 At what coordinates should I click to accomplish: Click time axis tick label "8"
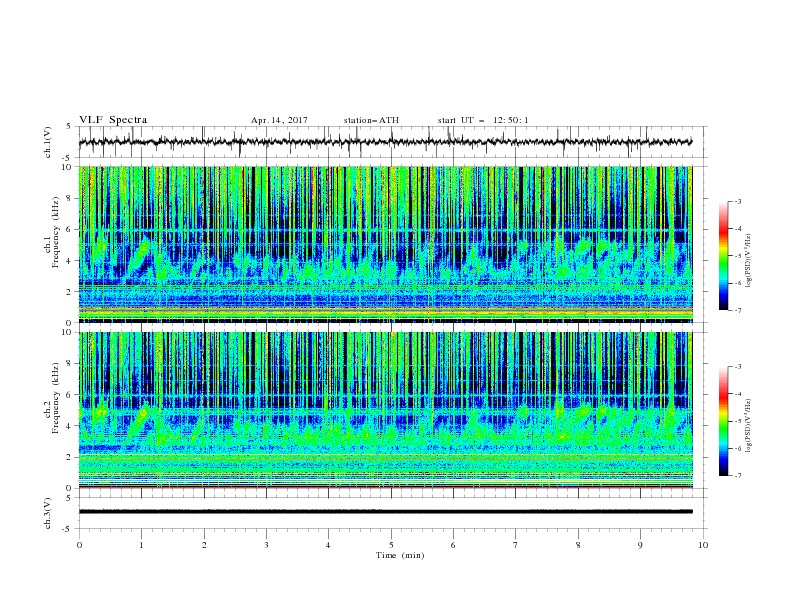click(x=578, y=546)
